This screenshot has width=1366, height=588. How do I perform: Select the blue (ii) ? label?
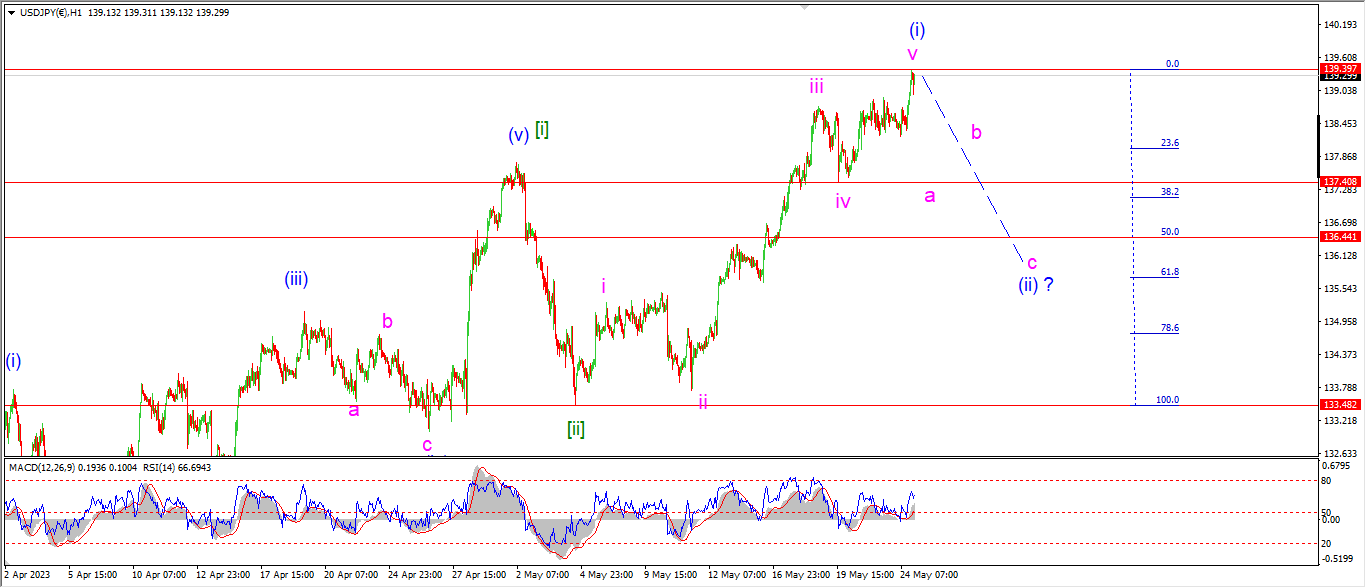(x=1036, y=284)
